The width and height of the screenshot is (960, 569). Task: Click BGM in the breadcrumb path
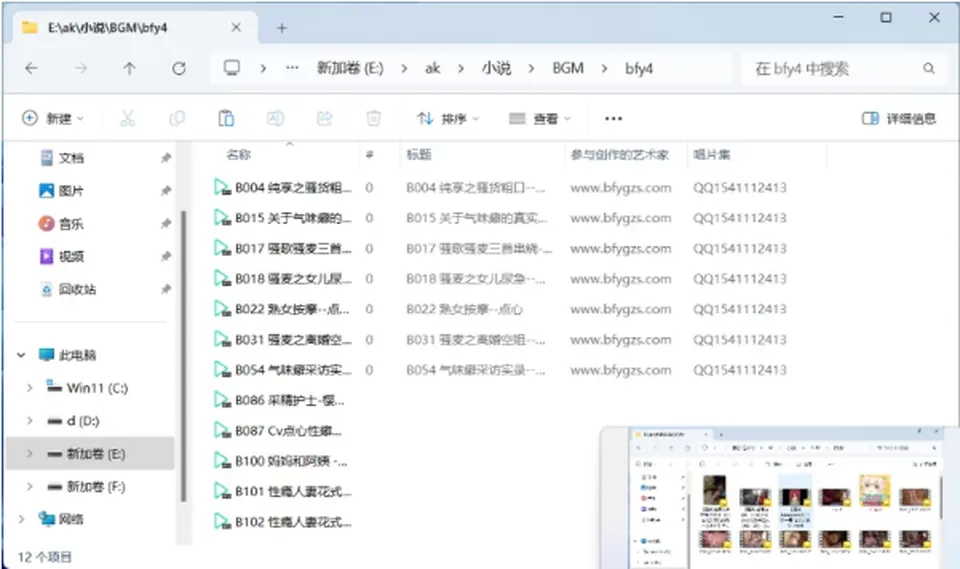[568, 68]
